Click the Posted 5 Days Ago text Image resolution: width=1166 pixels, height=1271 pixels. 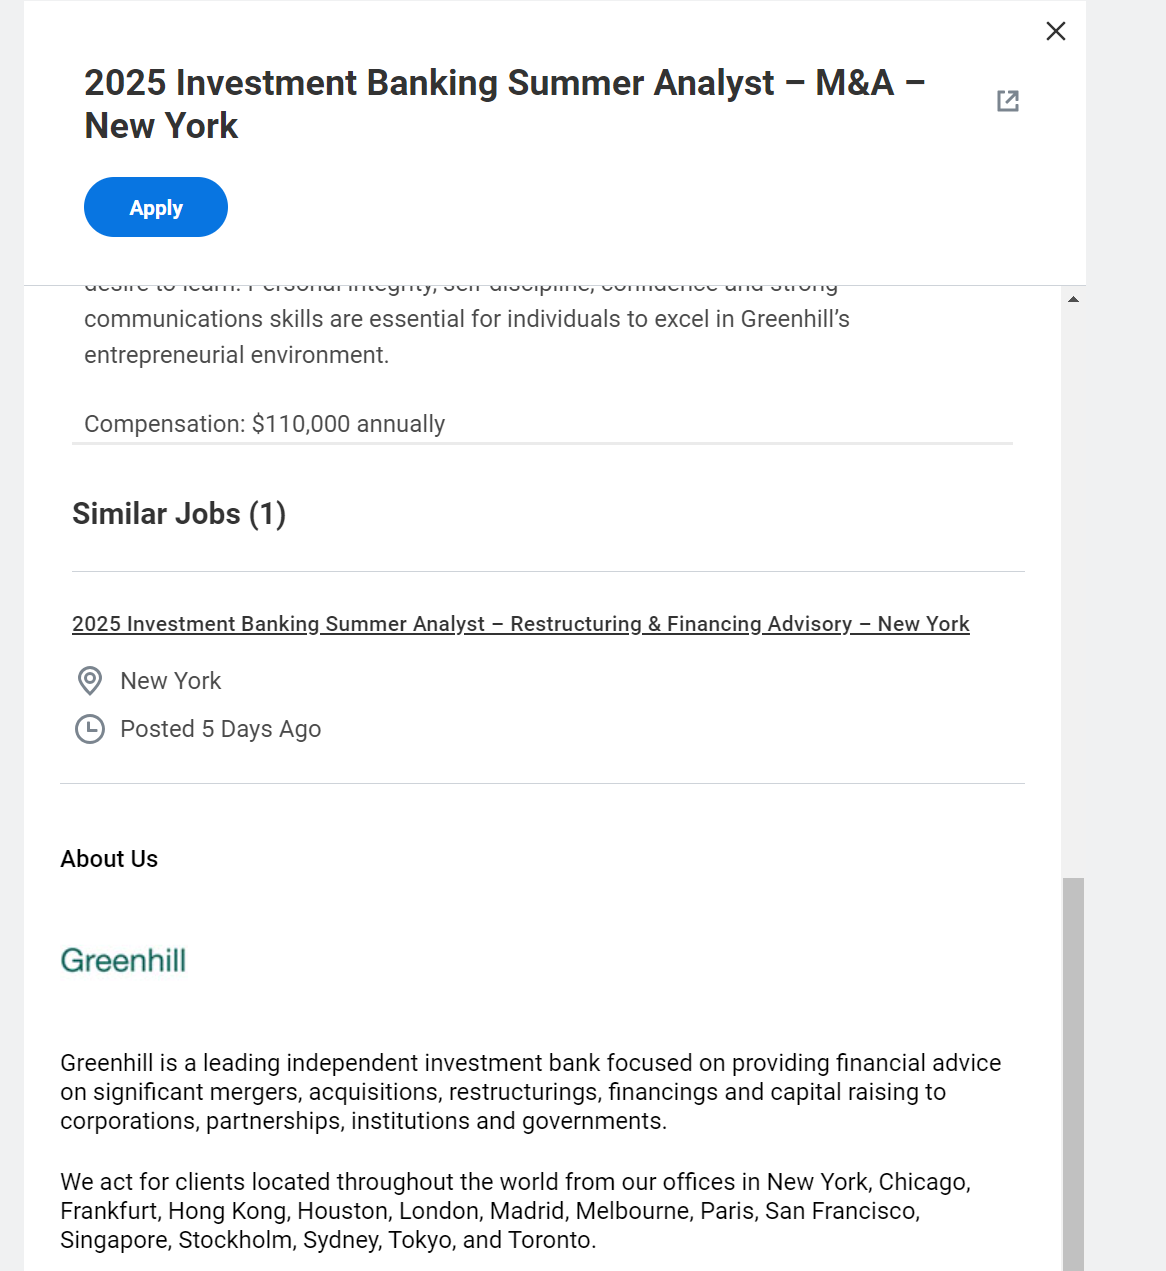tap(221, 729)
